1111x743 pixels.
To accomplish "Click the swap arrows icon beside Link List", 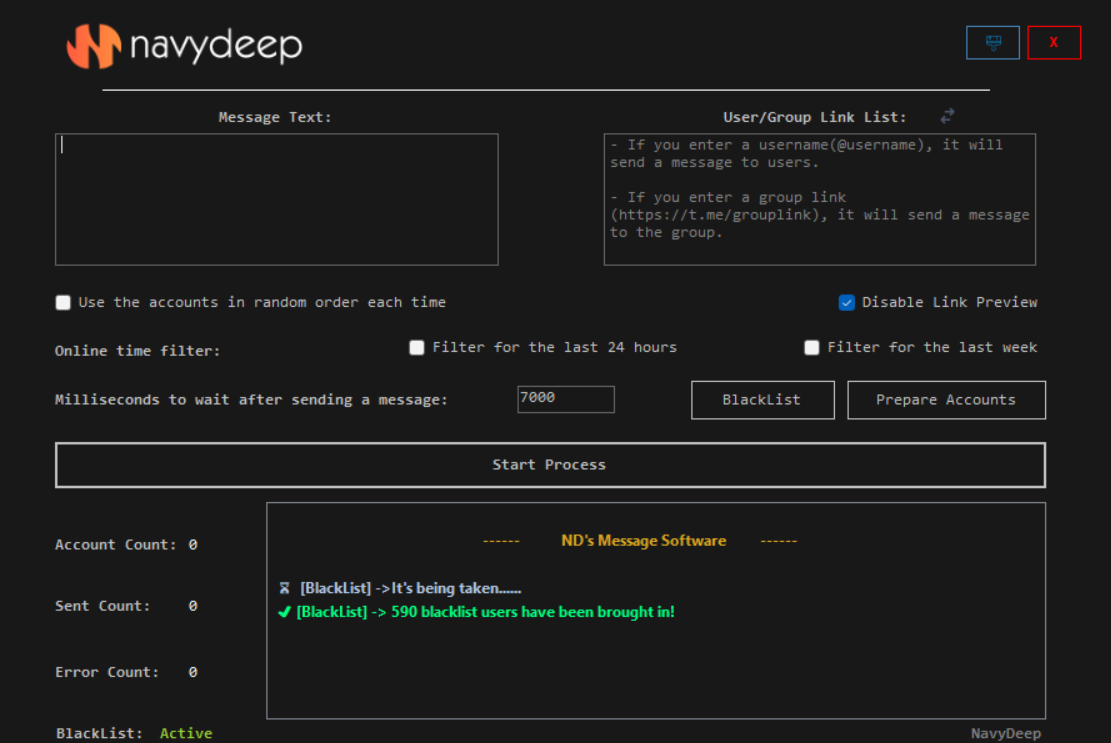I will [947, 116].
